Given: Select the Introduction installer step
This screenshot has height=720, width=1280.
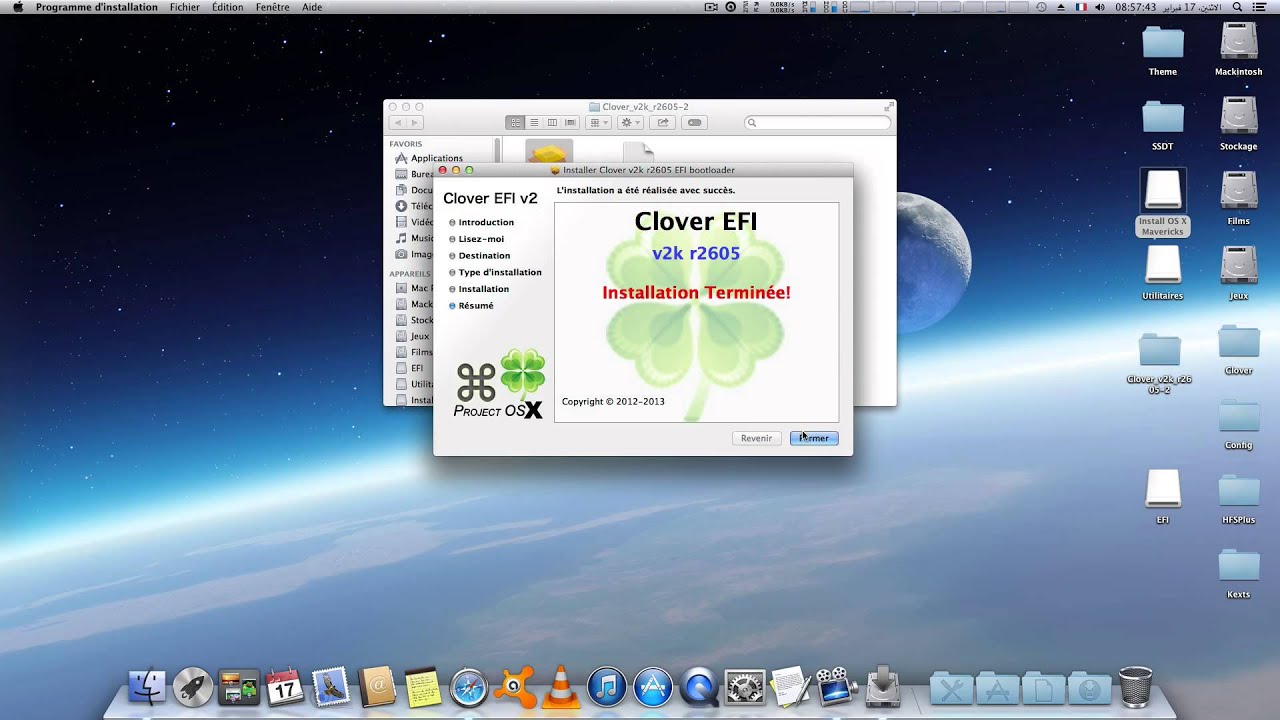Looking at the screenshot, I should tap(486, 222).
